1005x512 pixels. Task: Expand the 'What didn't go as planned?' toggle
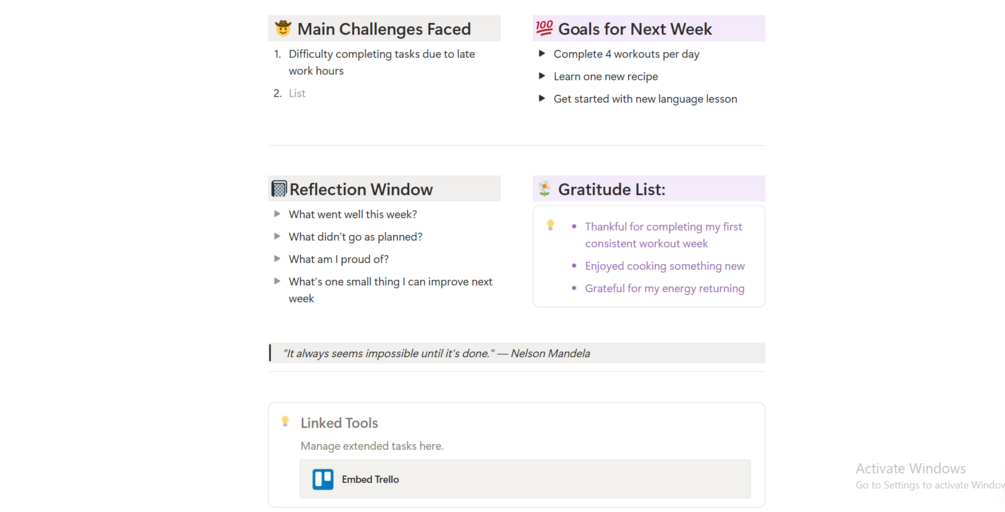pos(277,236)
